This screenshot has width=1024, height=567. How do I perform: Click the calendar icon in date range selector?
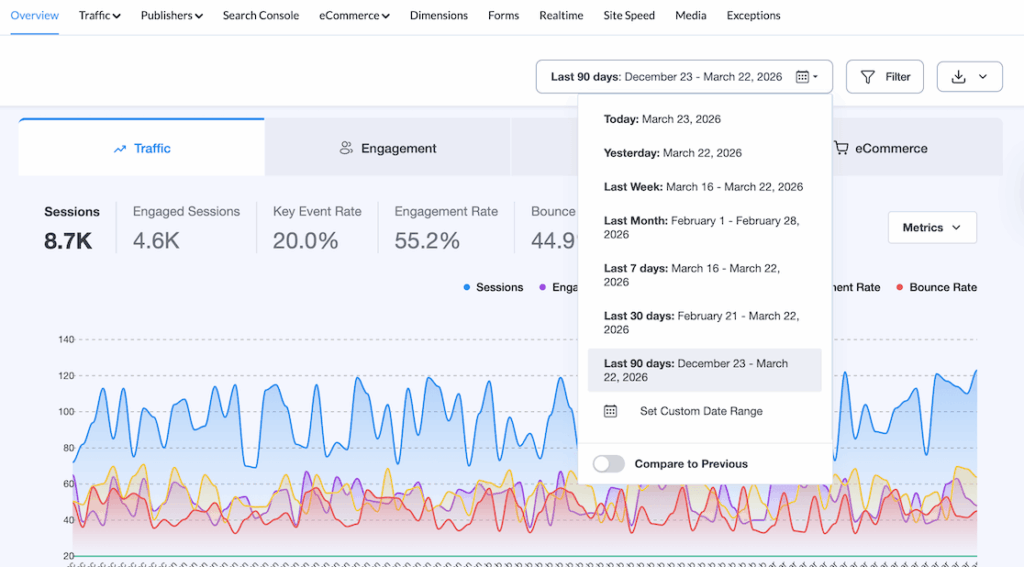tap(802, 77)
